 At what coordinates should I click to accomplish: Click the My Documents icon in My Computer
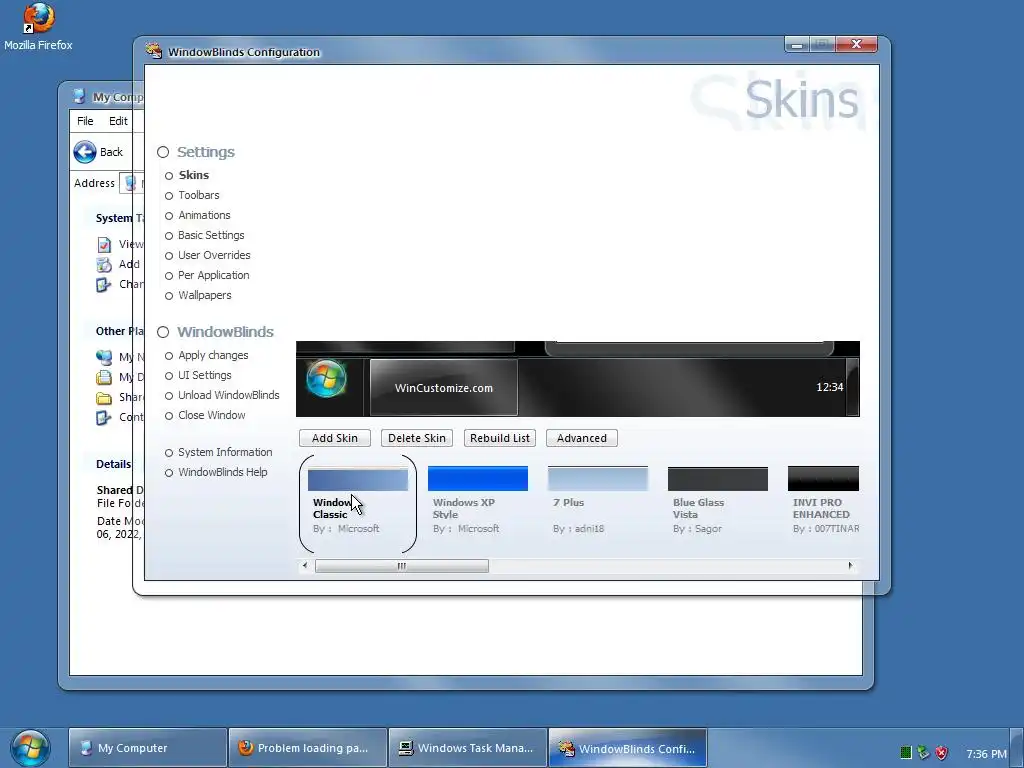pyautogui.click(x=104, y=377)
